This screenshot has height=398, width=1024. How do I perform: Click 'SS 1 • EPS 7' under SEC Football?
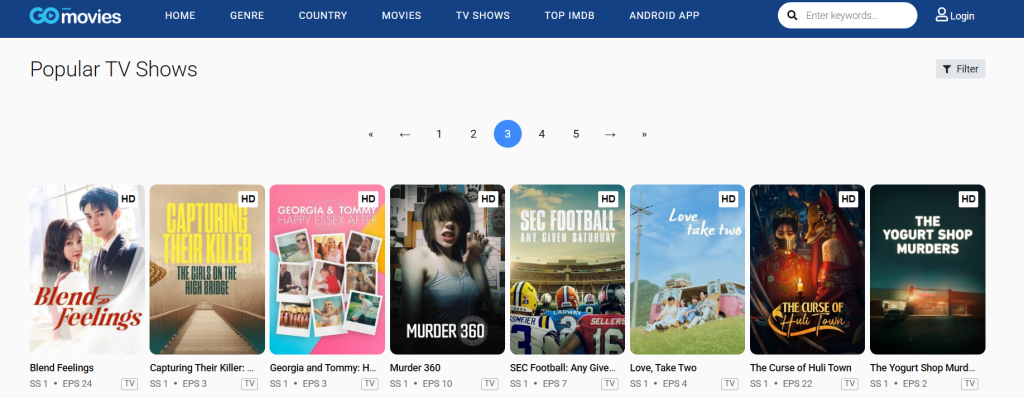click(x=538, y=384)
